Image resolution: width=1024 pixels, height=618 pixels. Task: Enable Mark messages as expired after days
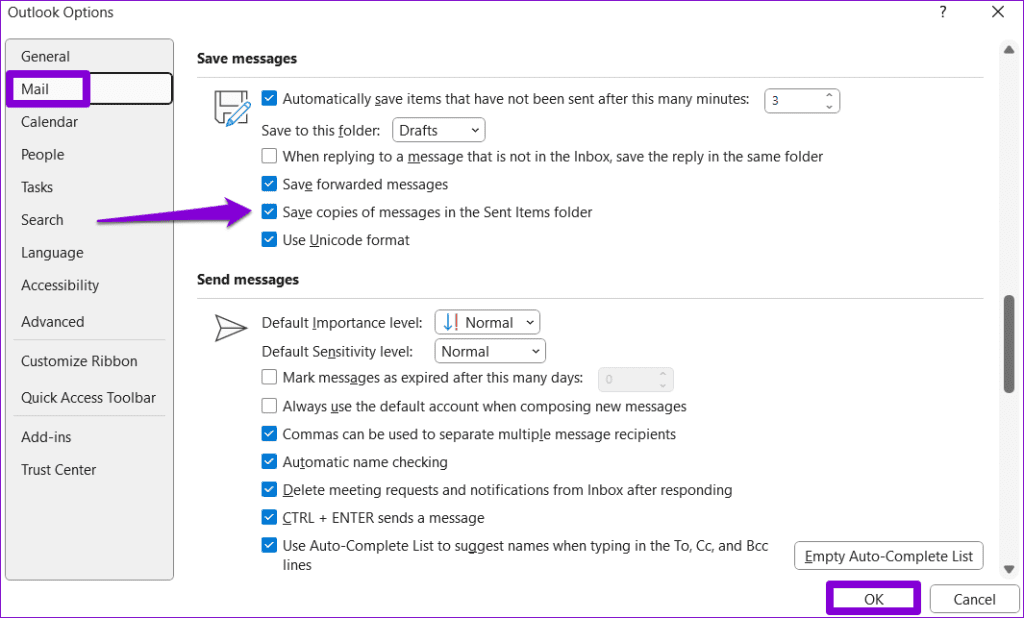[x=269, y=378]
